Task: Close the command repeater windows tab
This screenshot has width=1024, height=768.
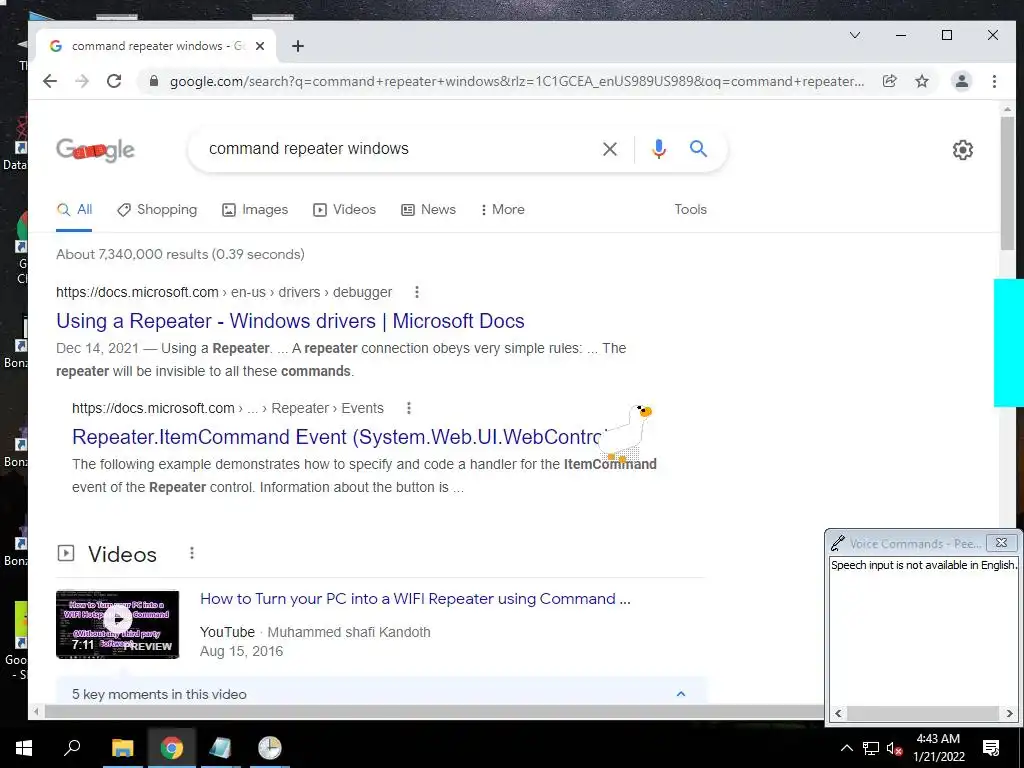Action: (260, 46)
